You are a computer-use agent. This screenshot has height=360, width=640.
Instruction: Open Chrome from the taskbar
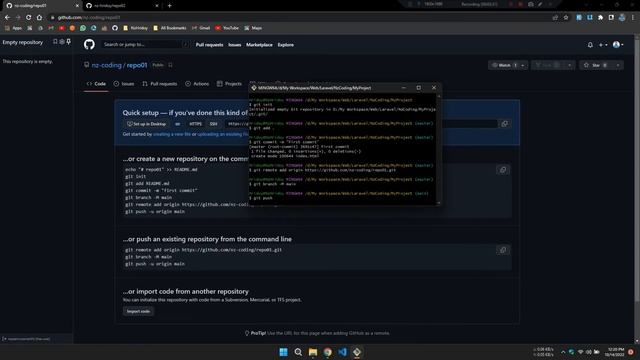pyautogui.click(x=328, y=352)
